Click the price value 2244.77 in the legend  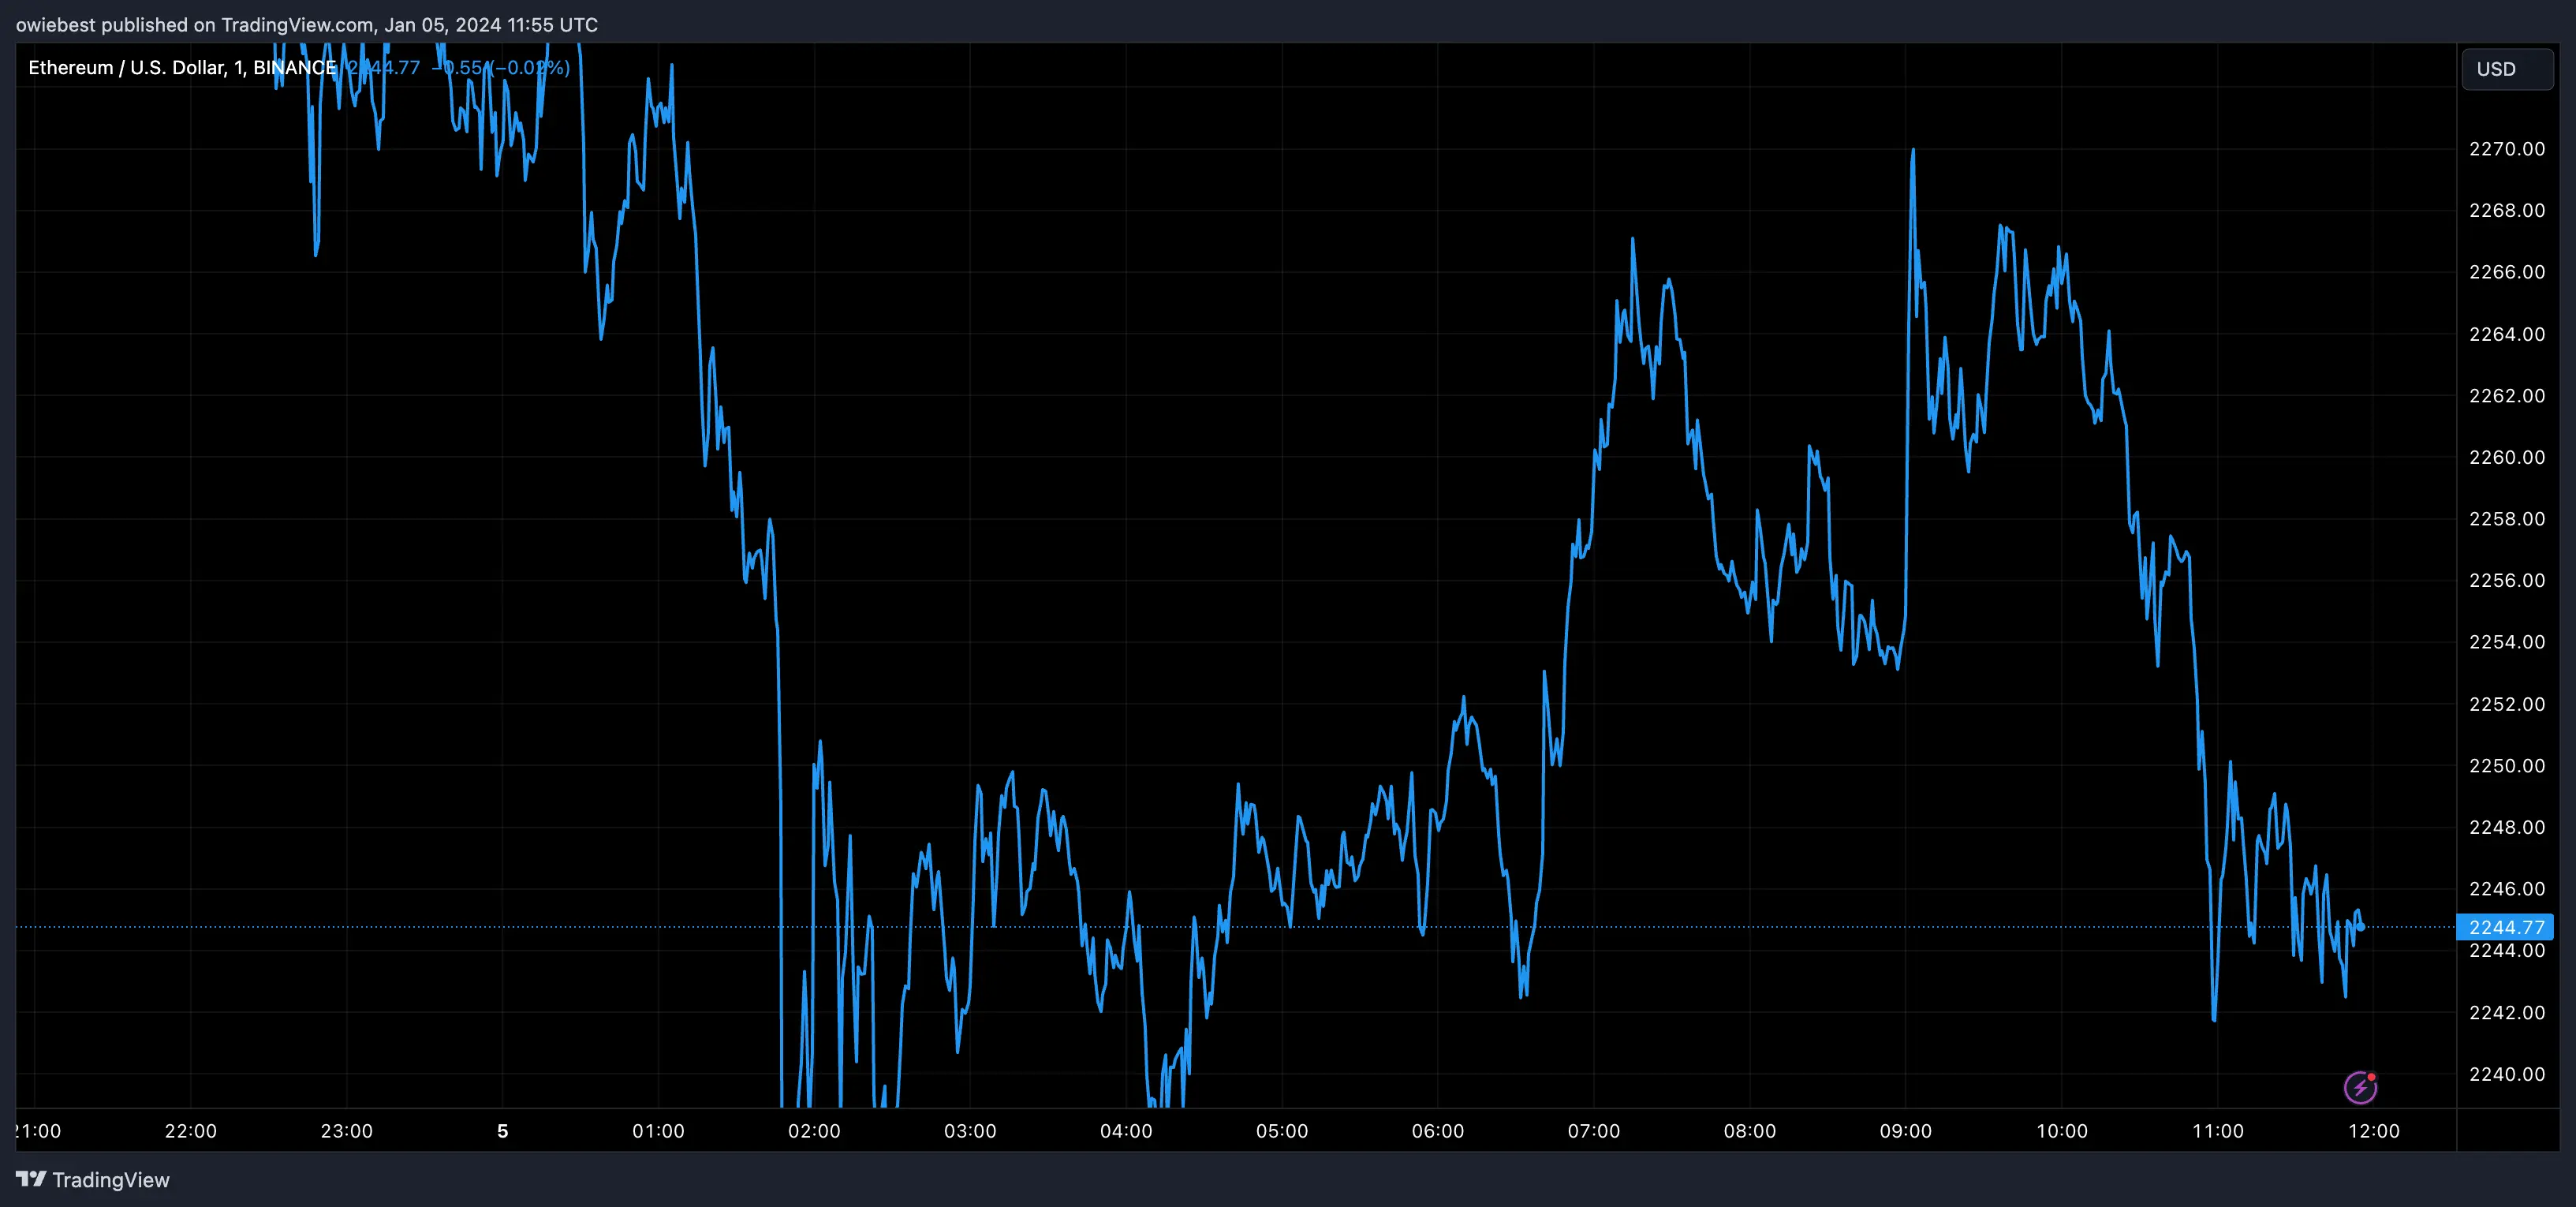(383, 68)
